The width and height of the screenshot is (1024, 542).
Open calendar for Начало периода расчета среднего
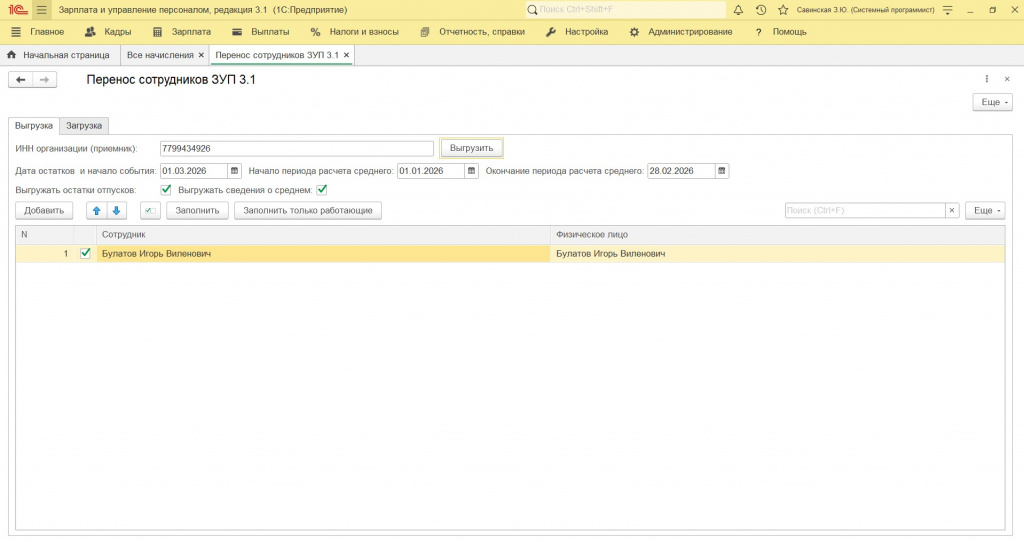tap(472, 171)
